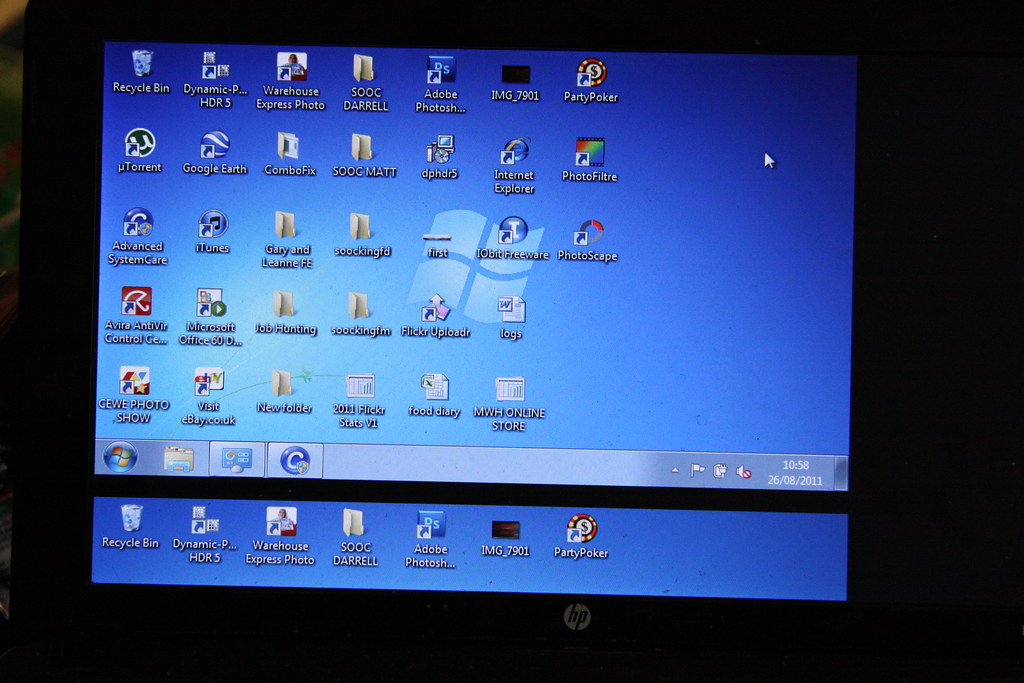1024x683 pixels.
Task: Select the Flickr Uploadr desktop icon
Action: tap(435, 309)
